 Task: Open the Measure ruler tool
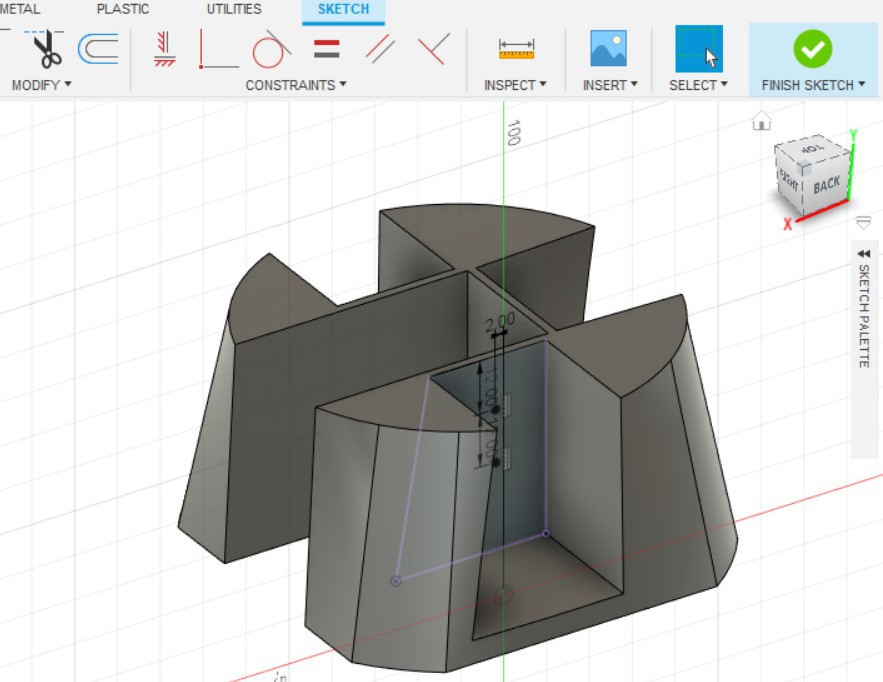tap(516, 48)
